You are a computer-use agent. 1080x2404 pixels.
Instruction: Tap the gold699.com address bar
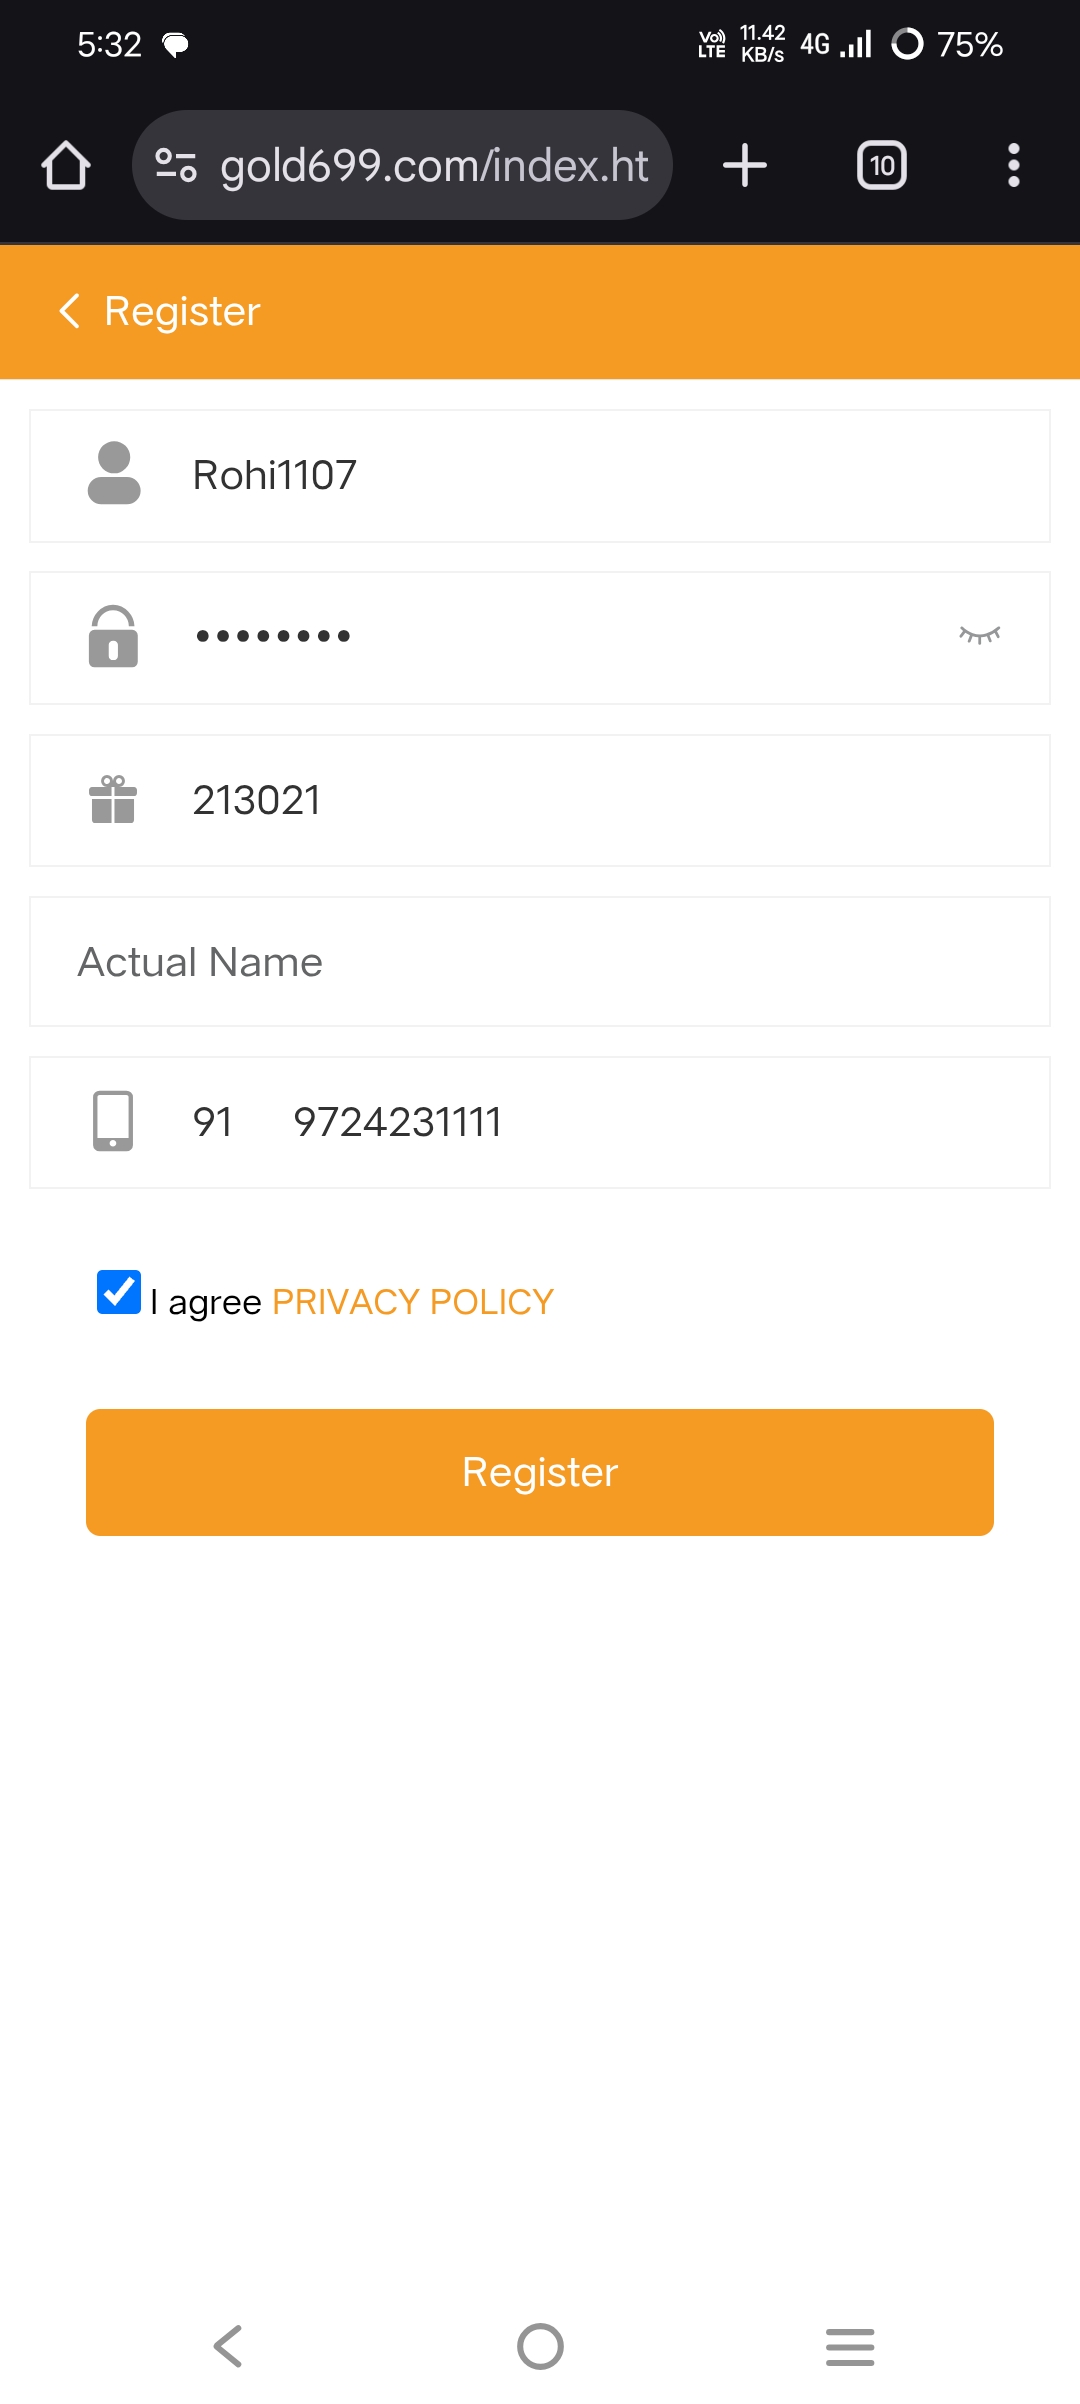pyautogui.click(x=433, y=166)
